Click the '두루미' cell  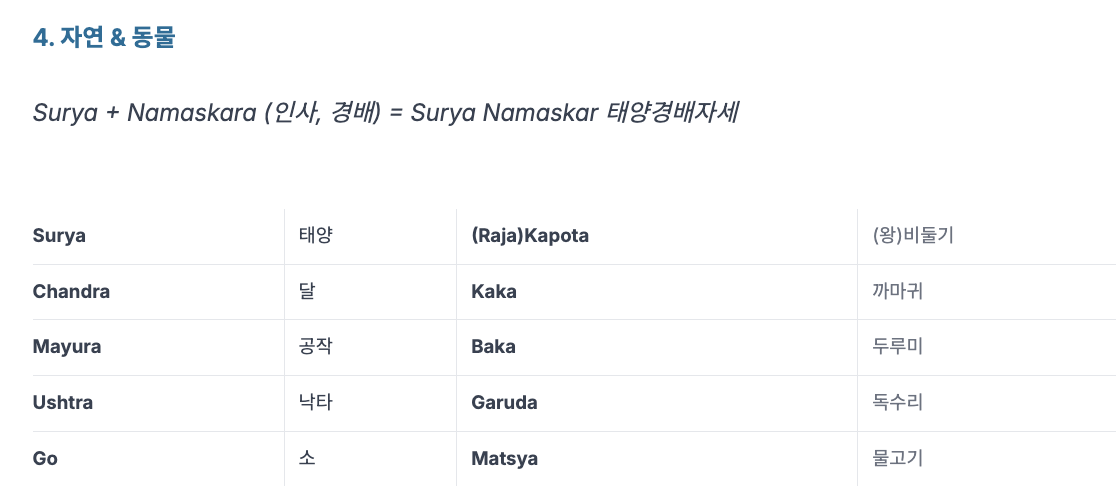(986, 347)
